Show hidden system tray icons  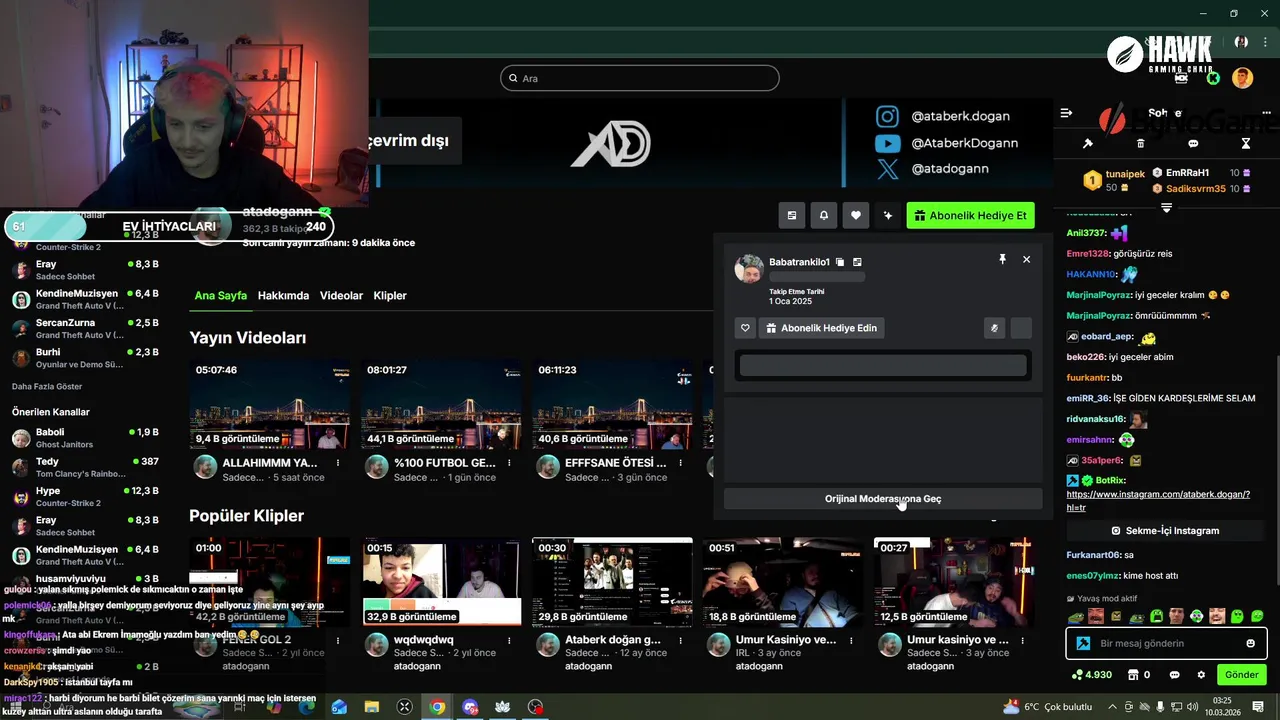1112,707
